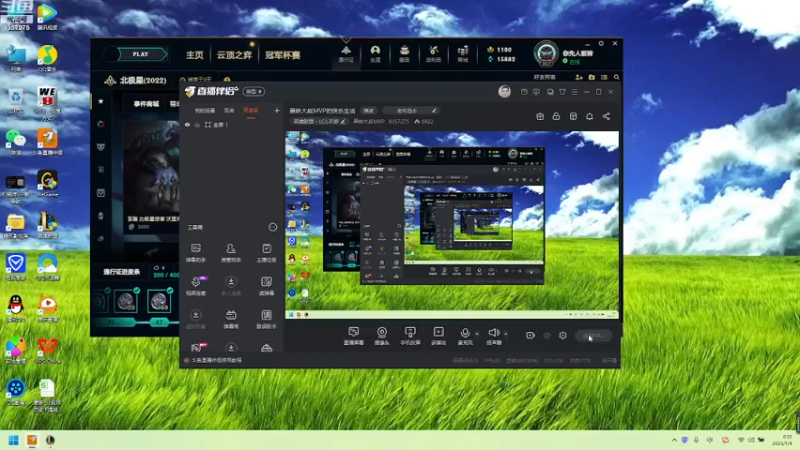Open WeChat desktop icon
Image resolution: width=800 pixels, height=450 pixels.
16,142
